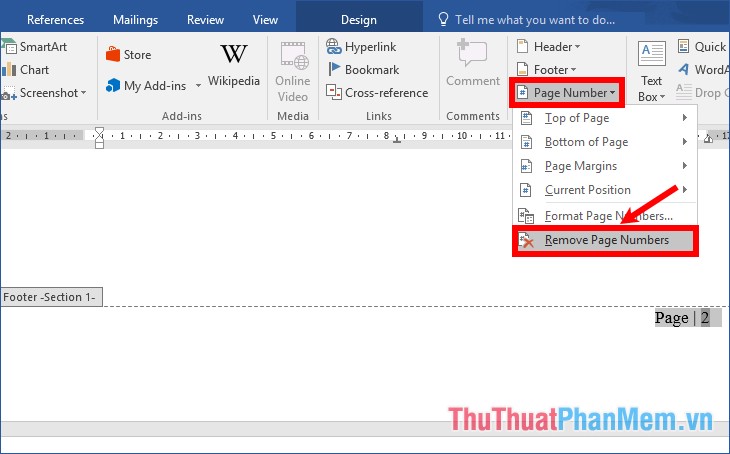Screen dimensions: 730x454
Task: Insert a Chart using chart icon
Action: click(9, 69)
